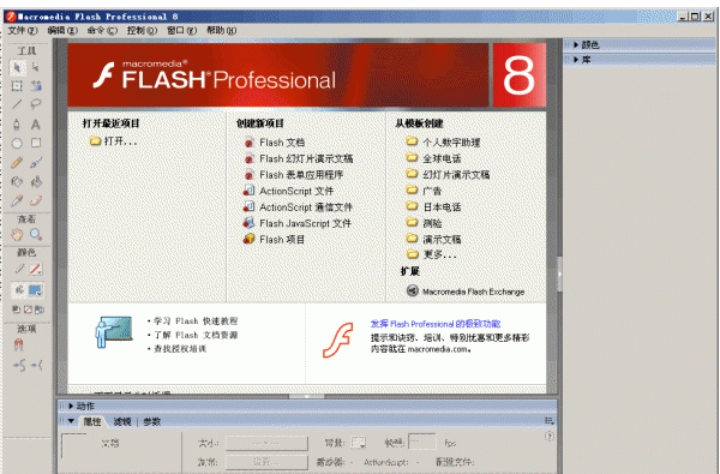Create an ActionScript 文件
The height and width of the screenshot is (474, 720).
pos(288,191)
